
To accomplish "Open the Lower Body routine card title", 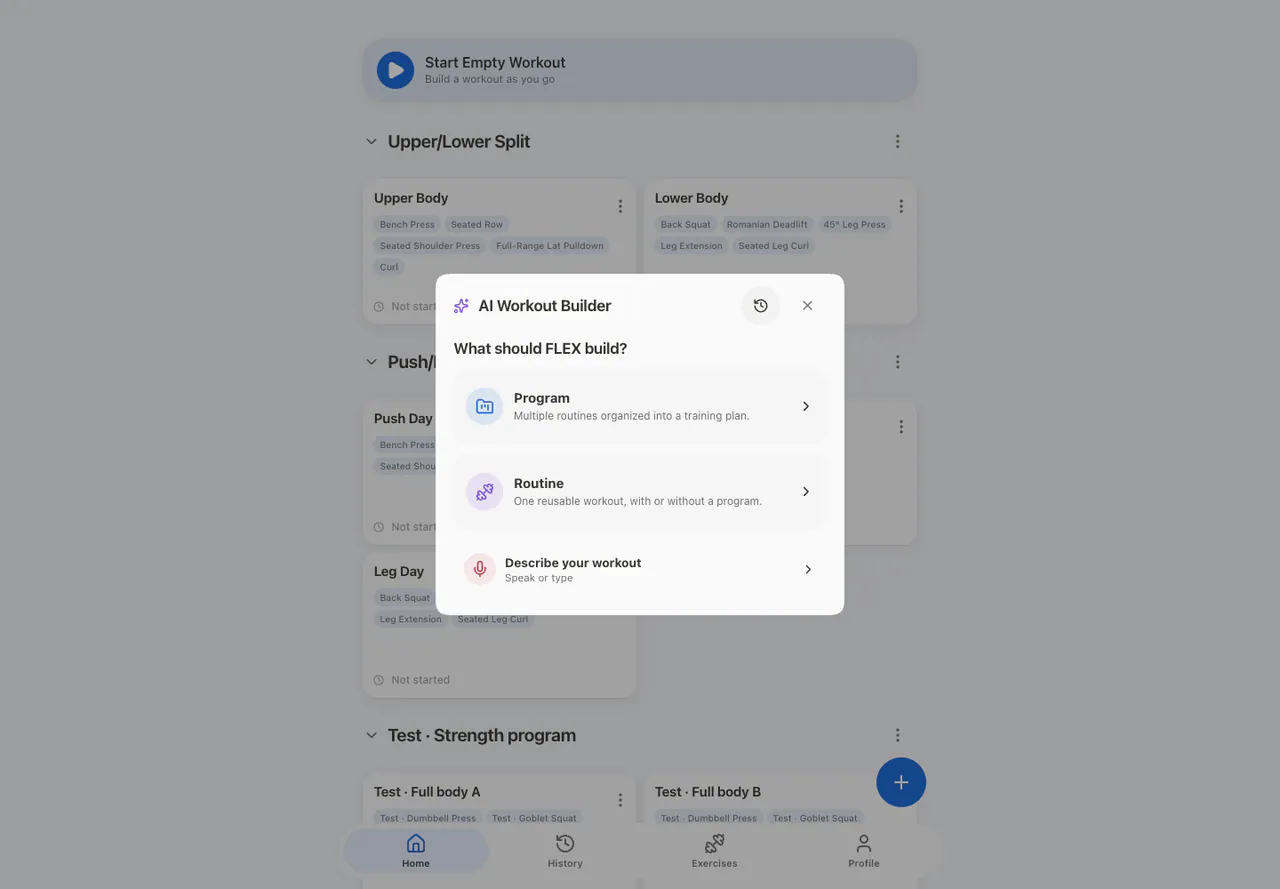I will click(x=691, y=198).
